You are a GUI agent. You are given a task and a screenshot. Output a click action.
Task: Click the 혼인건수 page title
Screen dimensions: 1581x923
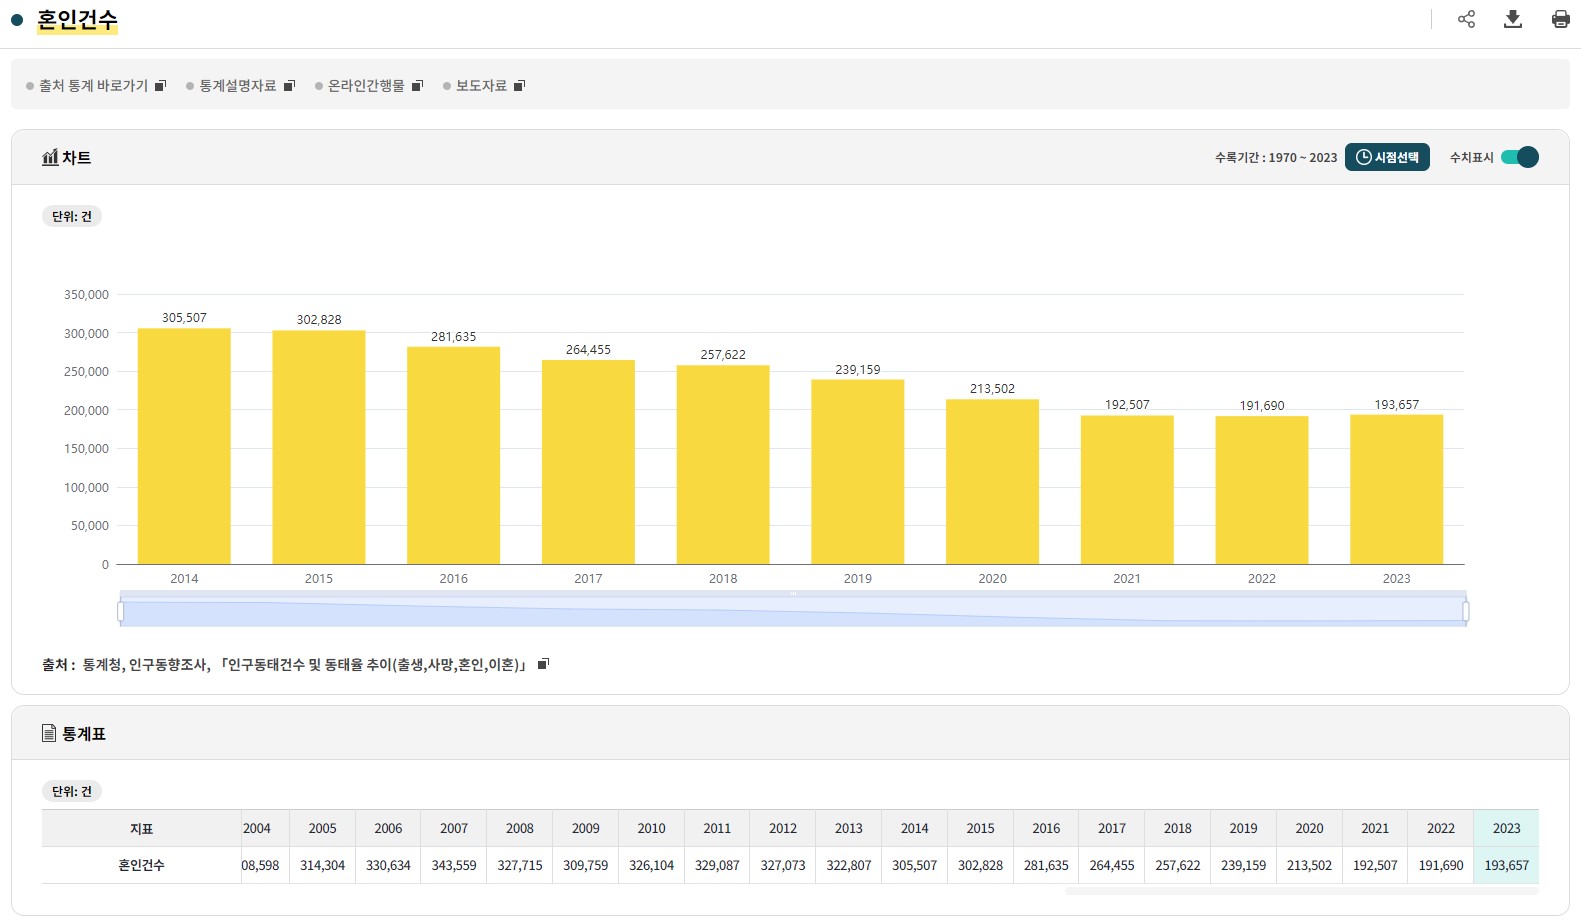coord(77,20)
